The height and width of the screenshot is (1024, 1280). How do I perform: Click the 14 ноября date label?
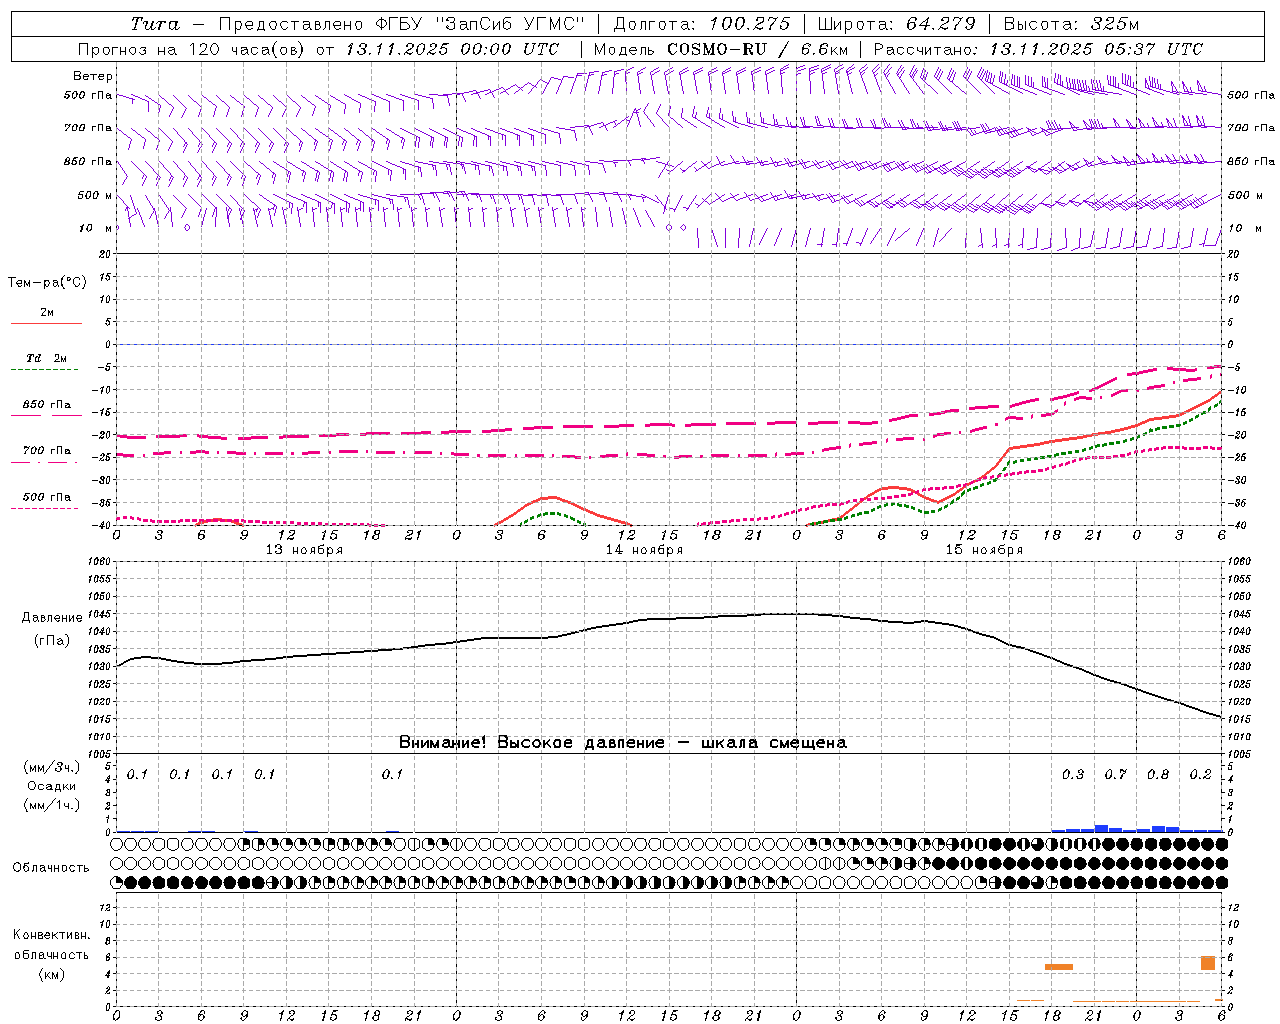(x=644, y=550)
